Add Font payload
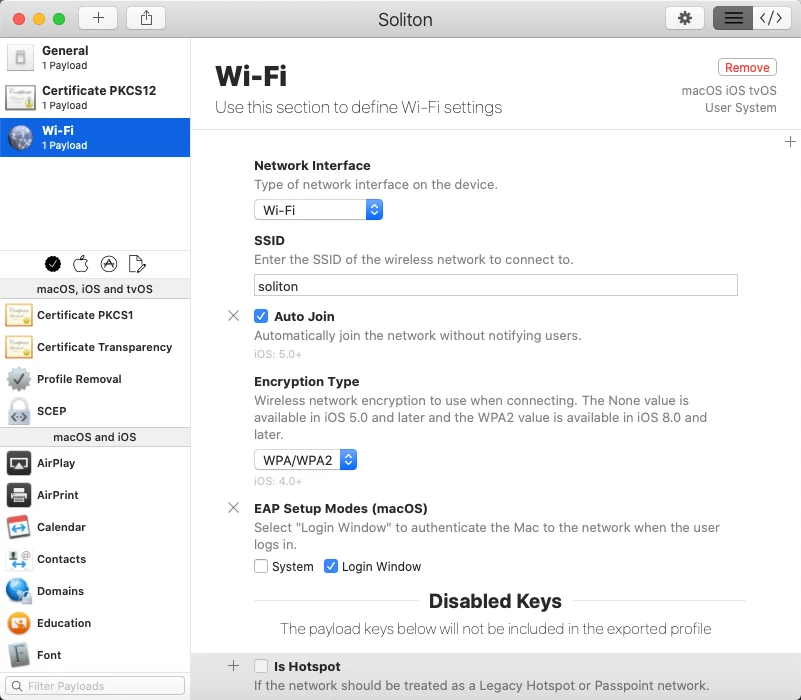The image size is (801, 700). click(95, 655)
